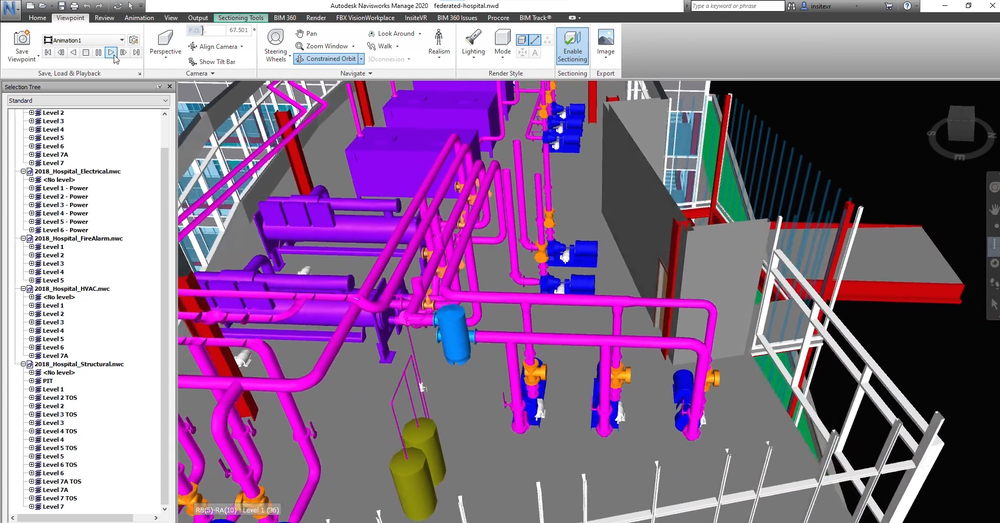This screenshot has width=1000, height=523.
Task: Expand the Navigate panel dropdown
Action: (x=356, y=73)
